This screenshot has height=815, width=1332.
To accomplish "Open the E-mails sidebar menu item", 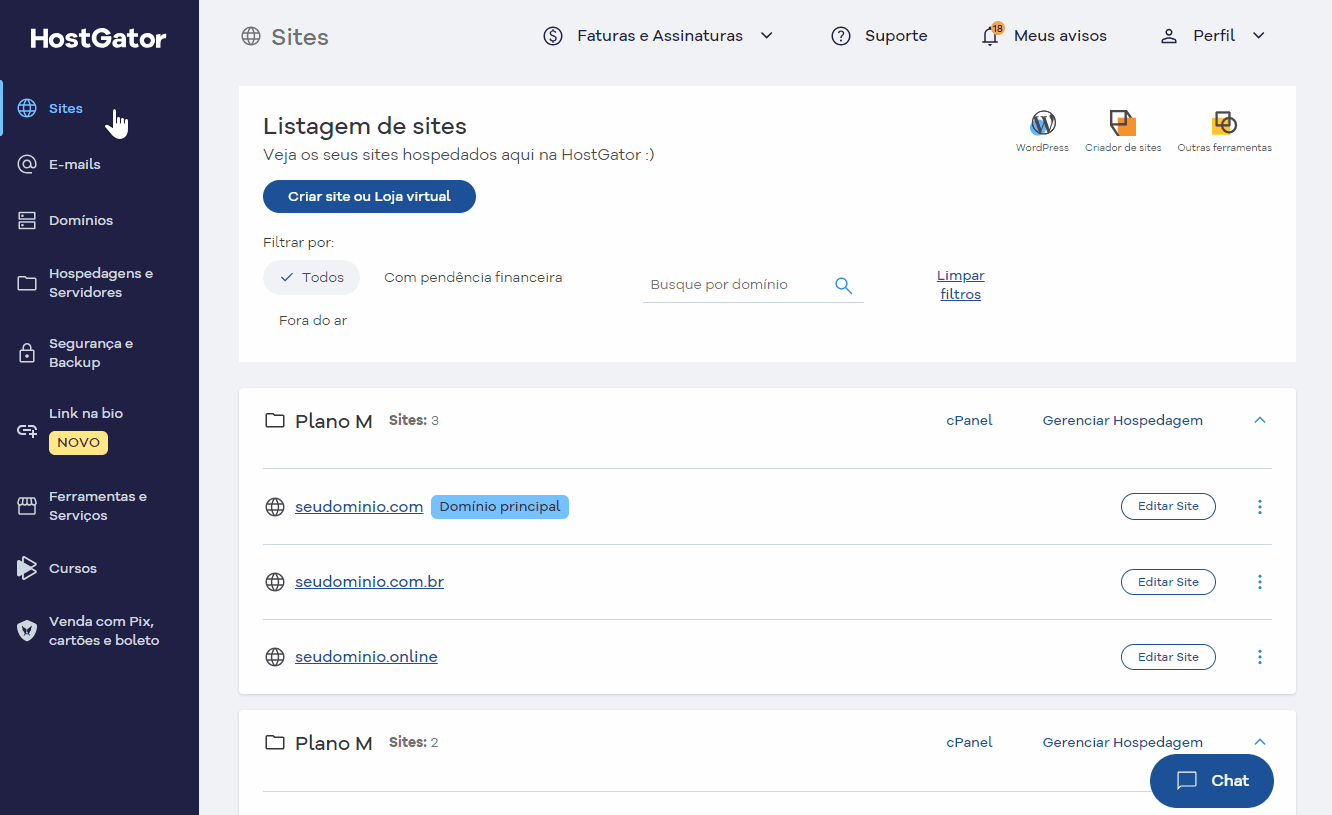I will 99,164.
